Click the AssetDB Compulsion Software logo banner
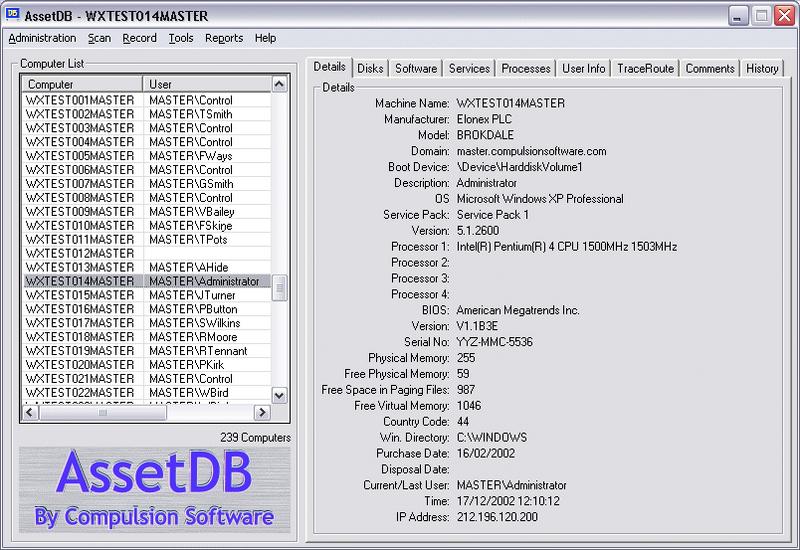This screenshot has width=800, height=550. [155, 489]
